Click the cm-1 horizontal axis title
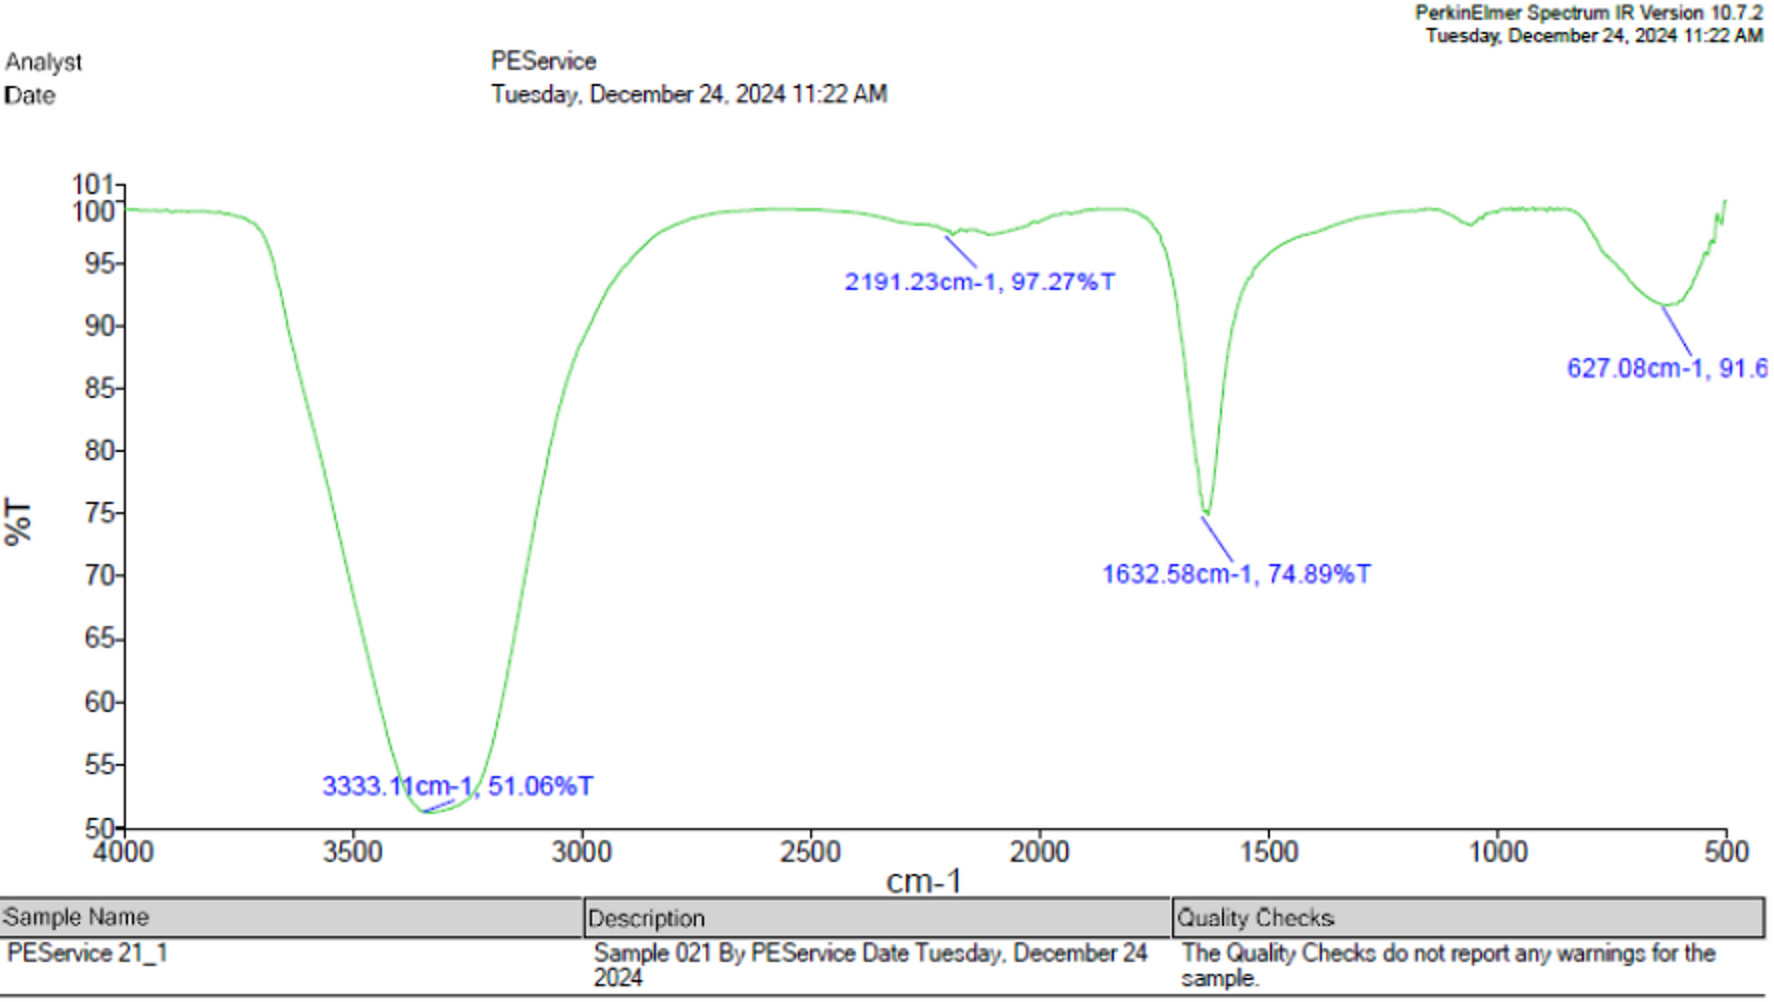This screenshot has height=1002, width=1774. pyautogui.click(x=923, y=881)
